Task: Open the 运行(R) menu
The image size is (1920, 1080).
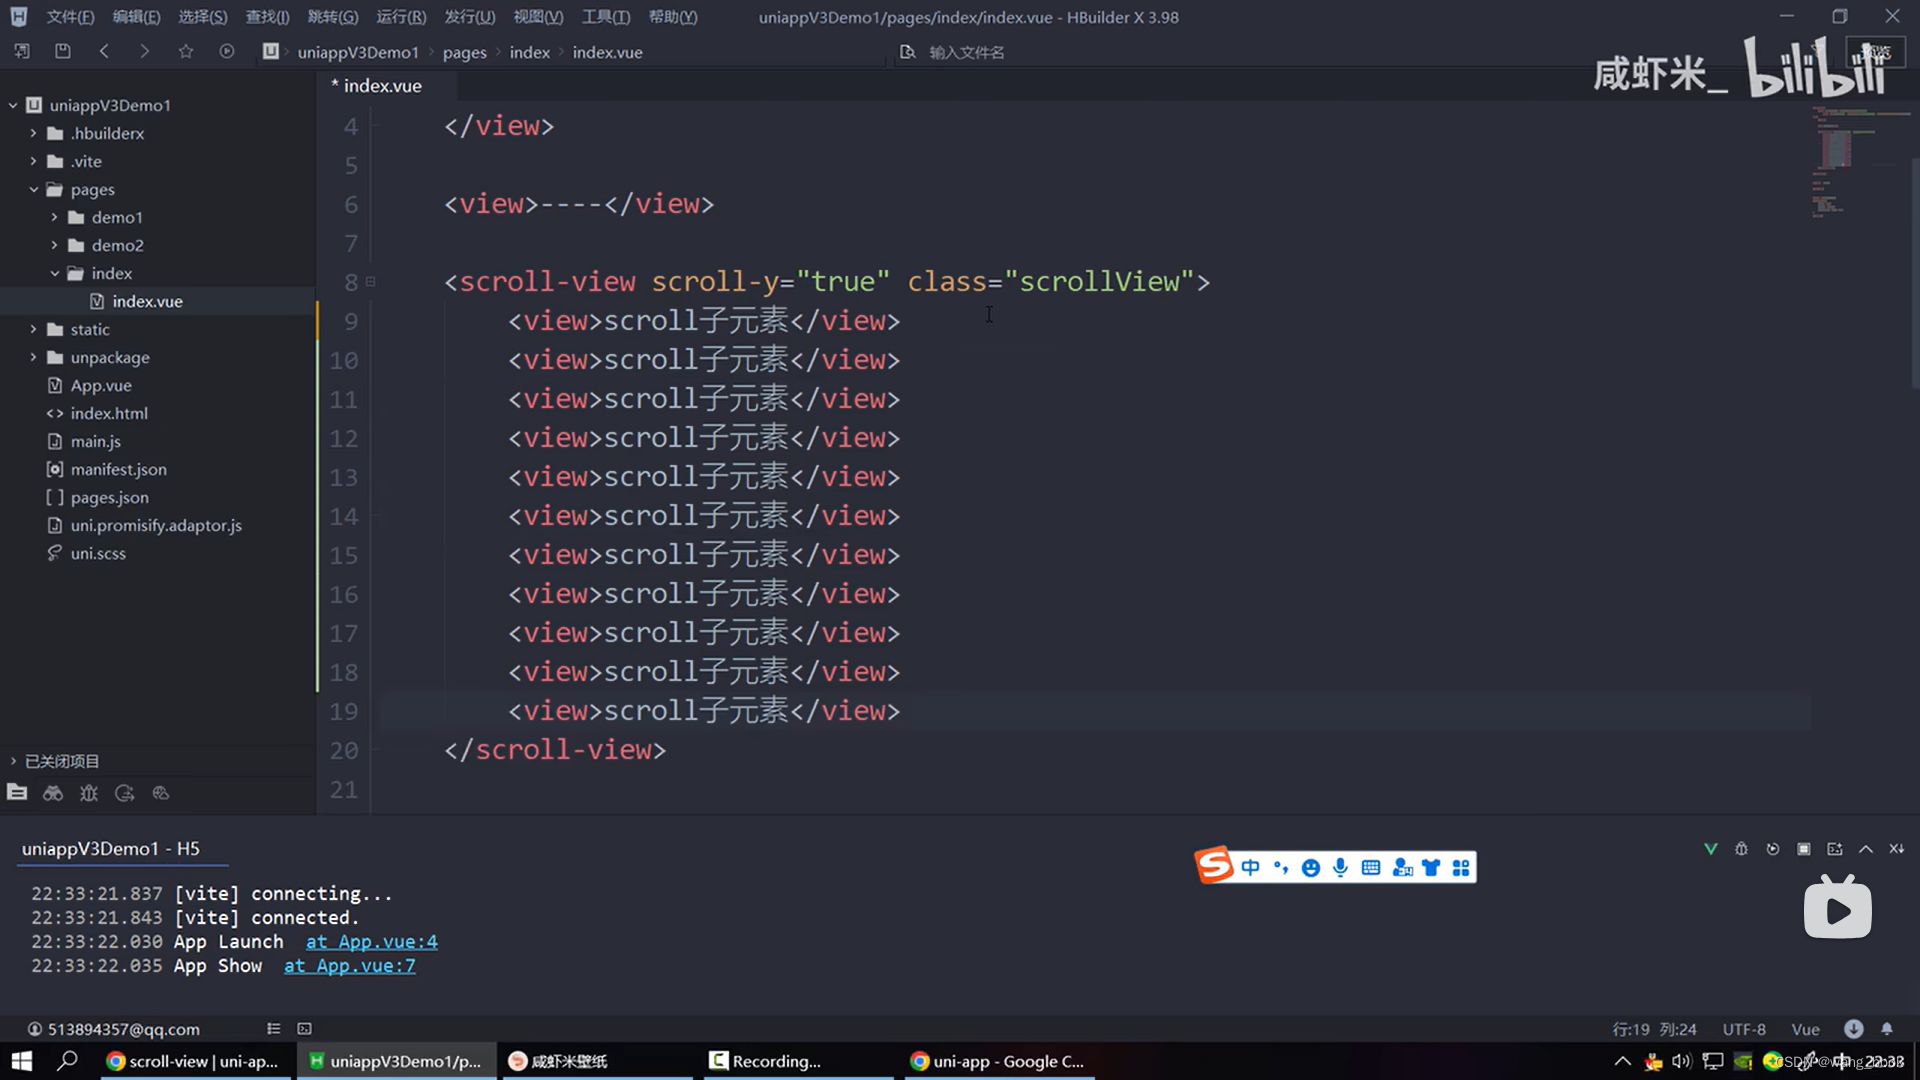Action: [x=401, y=17]
